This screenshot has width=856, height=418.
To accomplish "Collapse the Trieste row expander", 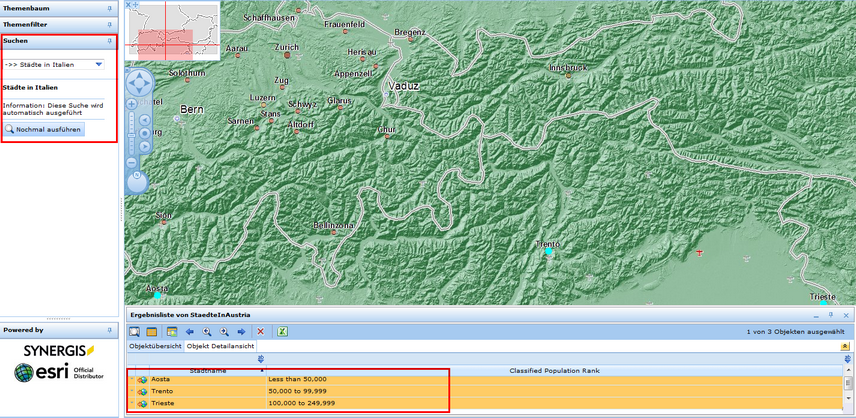I will tap(132, 403).
